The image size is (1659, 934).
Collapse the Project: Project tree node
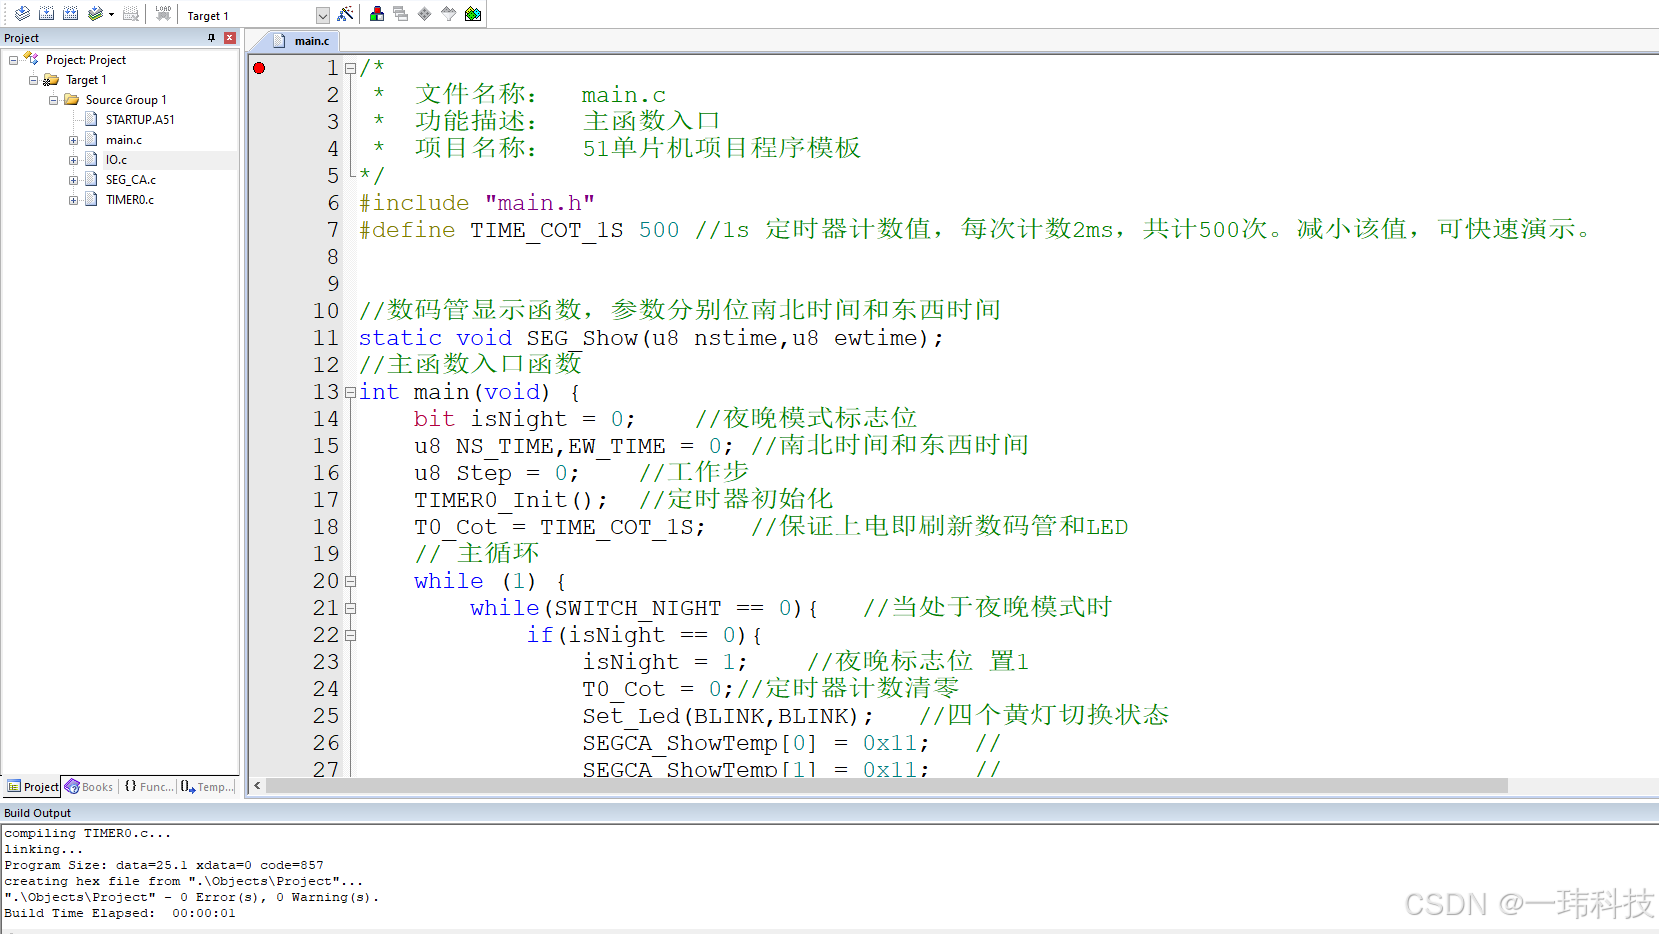[13, 60]
